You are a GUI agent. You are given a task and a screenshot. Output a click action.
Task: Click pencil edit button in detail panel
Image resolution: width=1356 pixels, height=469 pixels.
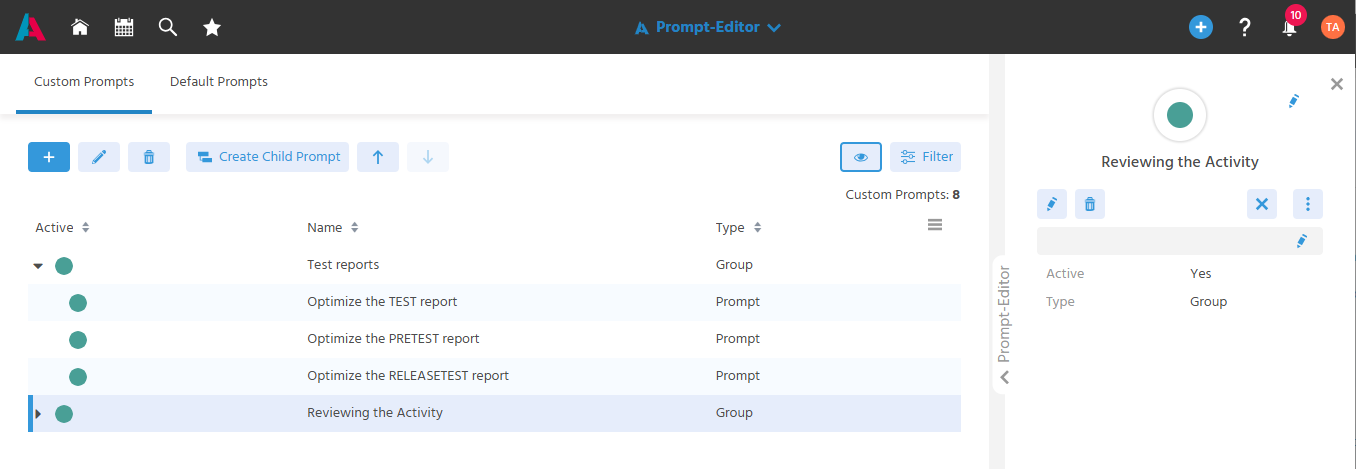click(x=1052, y=204)
